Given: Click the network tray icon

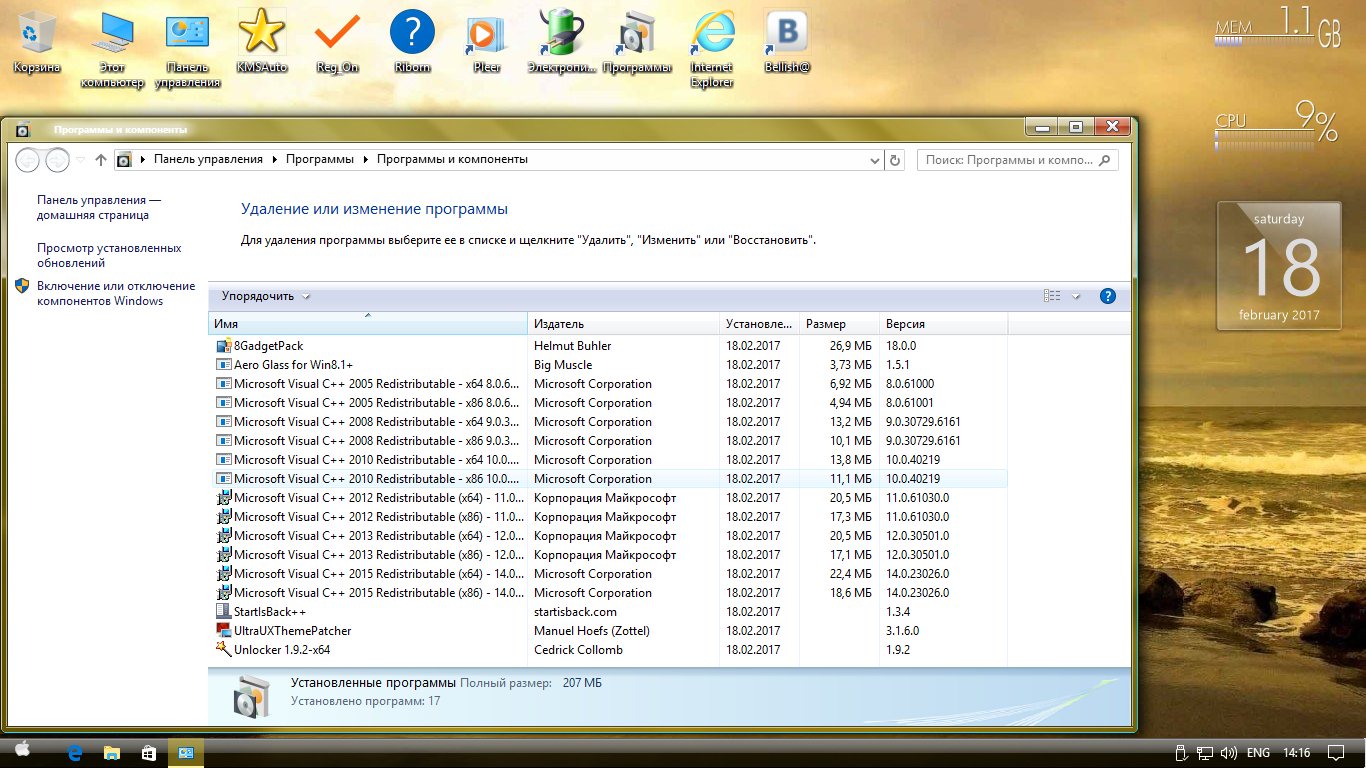Looking at the screenshot, I should point(1205,753).
